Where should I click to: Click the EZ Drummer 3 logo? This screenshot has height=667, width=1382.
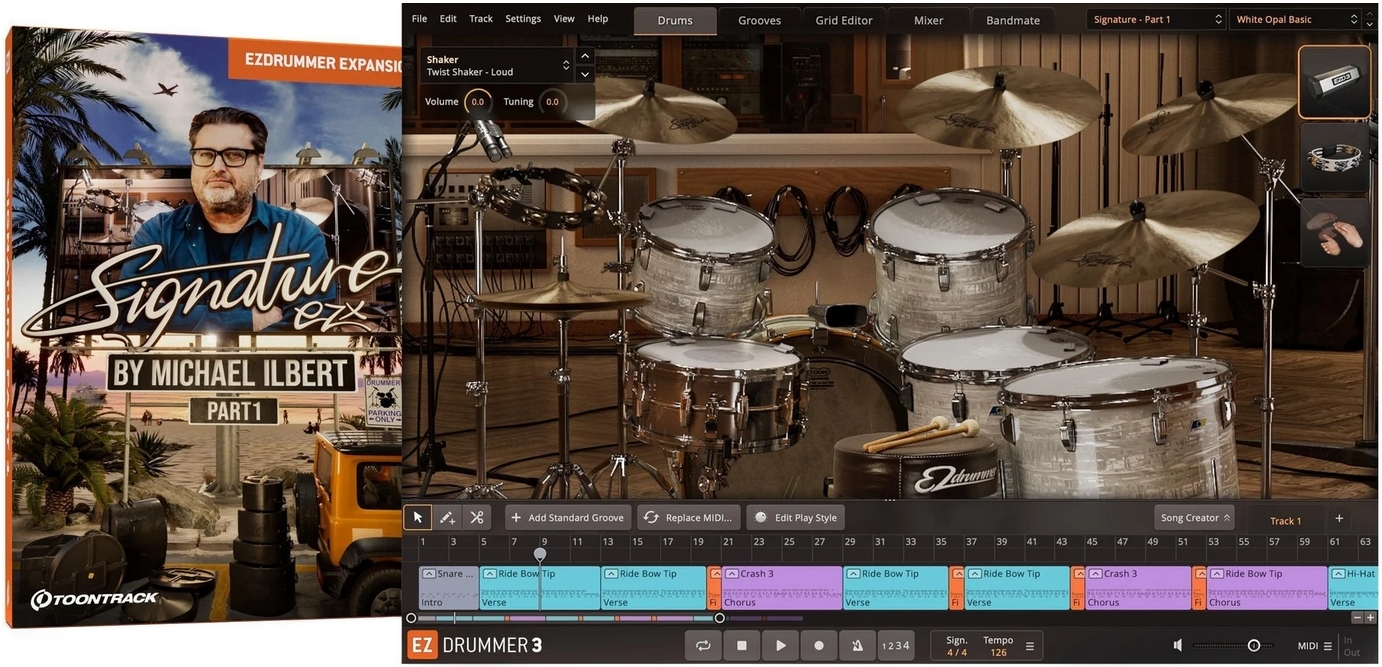click(x=475, y=646)
